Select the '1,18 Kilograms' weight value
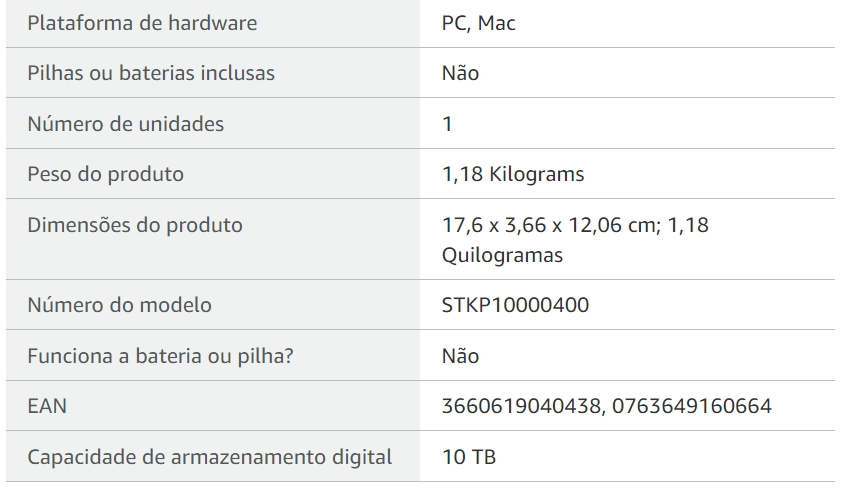Viewport: 846px width, 489px height. click(x=513, y=174)
